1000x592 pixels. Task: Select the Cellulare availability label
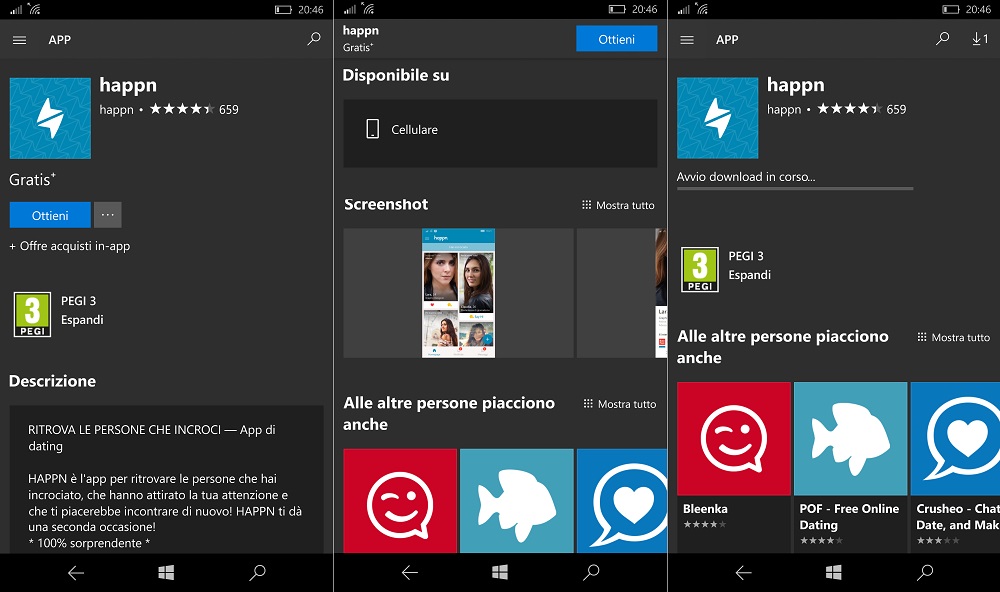tap(415, 130)
